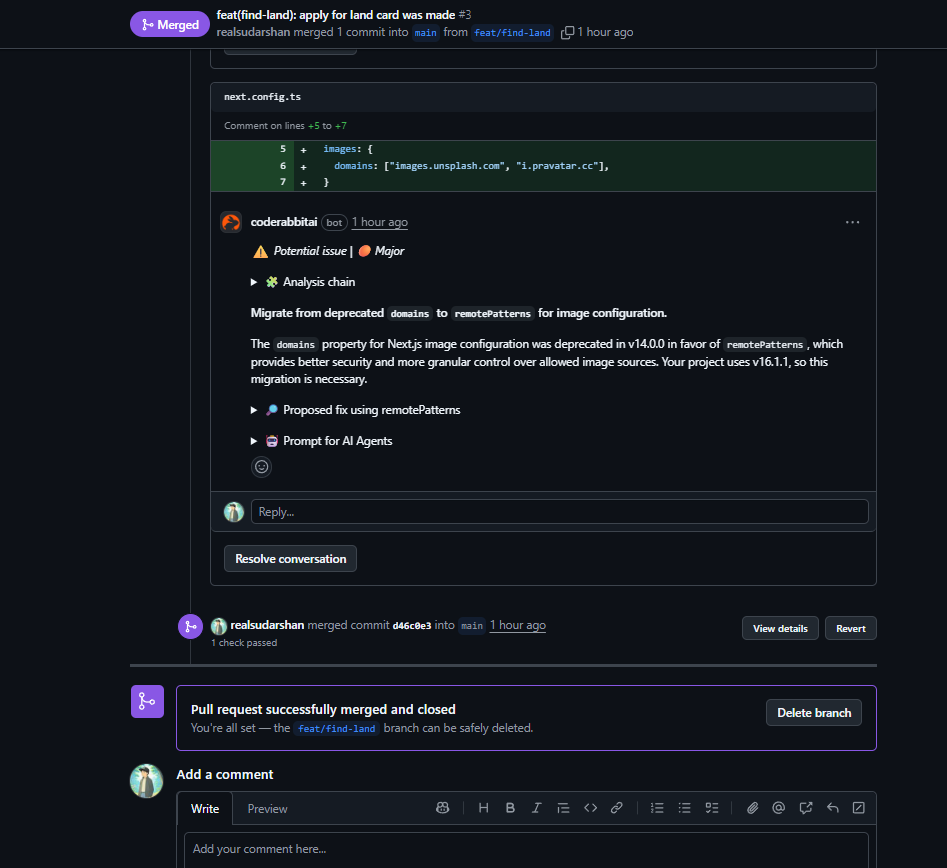947x868 pixels.
Task: Click inside the Add your comment field
Action: point(450,848)
